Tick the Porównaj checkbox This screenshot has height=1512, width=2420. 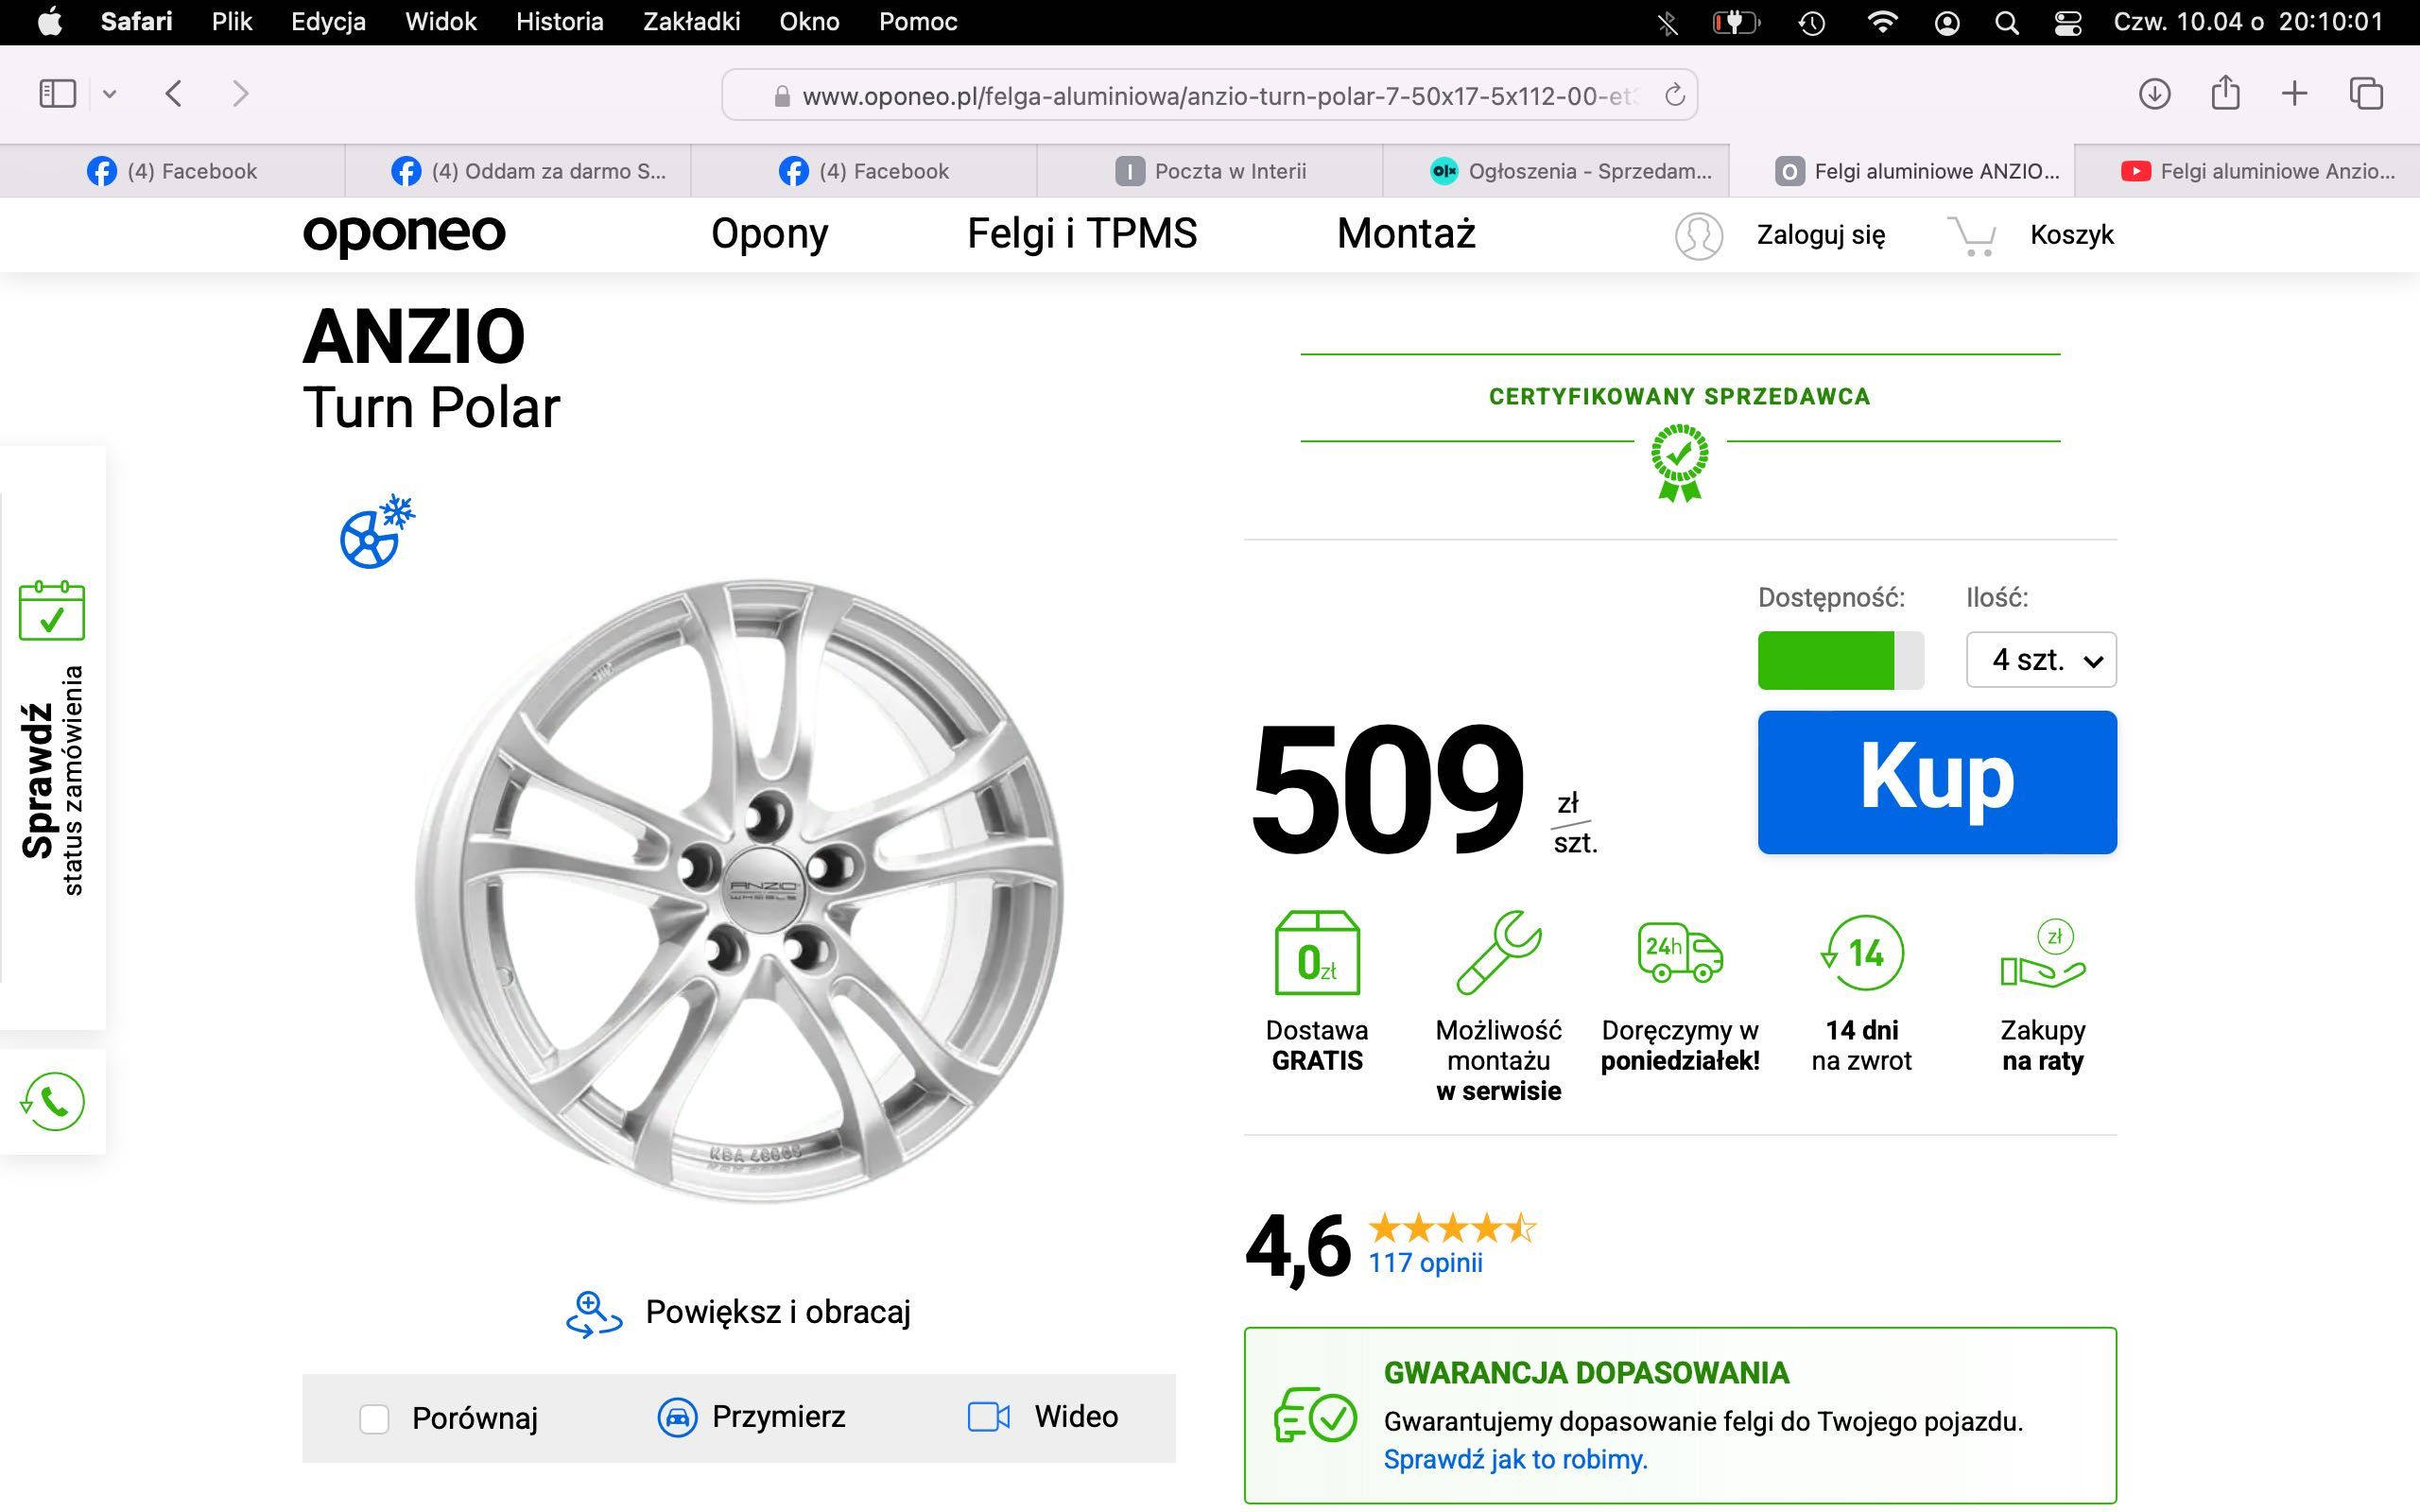[374, 1419]
